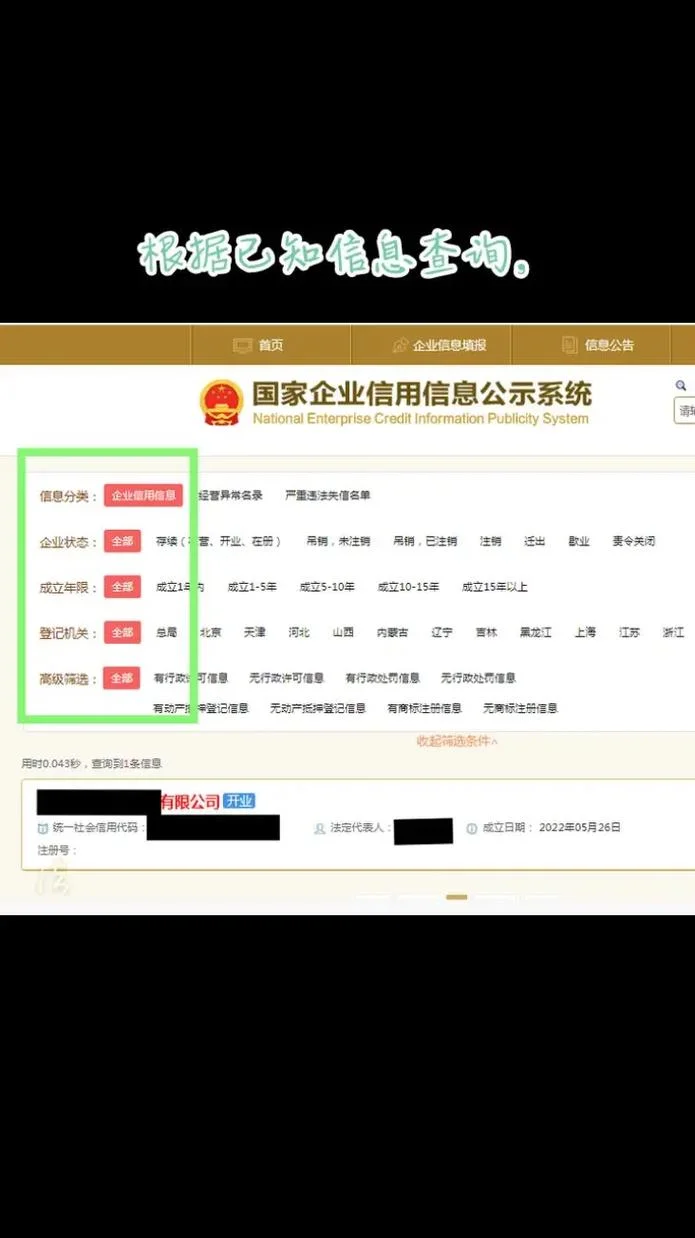Filter by 成立1-5年
Image resolution: width=695 pixels, height=1238 pixels.
[x=252, y=587]
